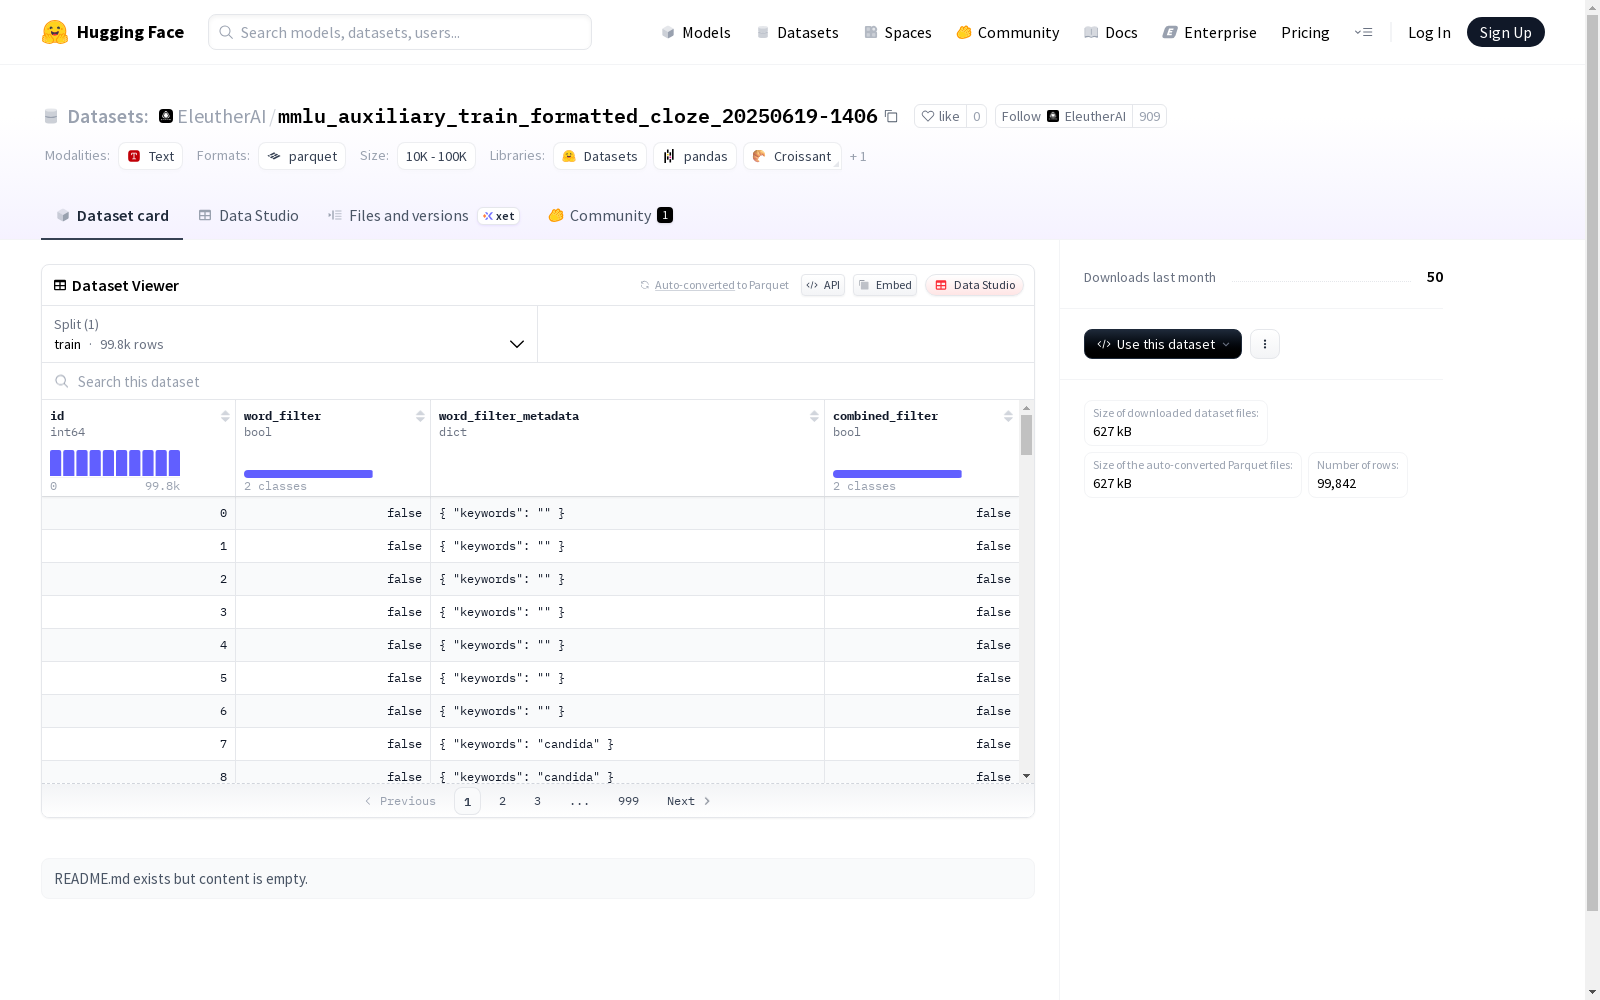Open Data Studio from the viewer header

coord(974,285)
